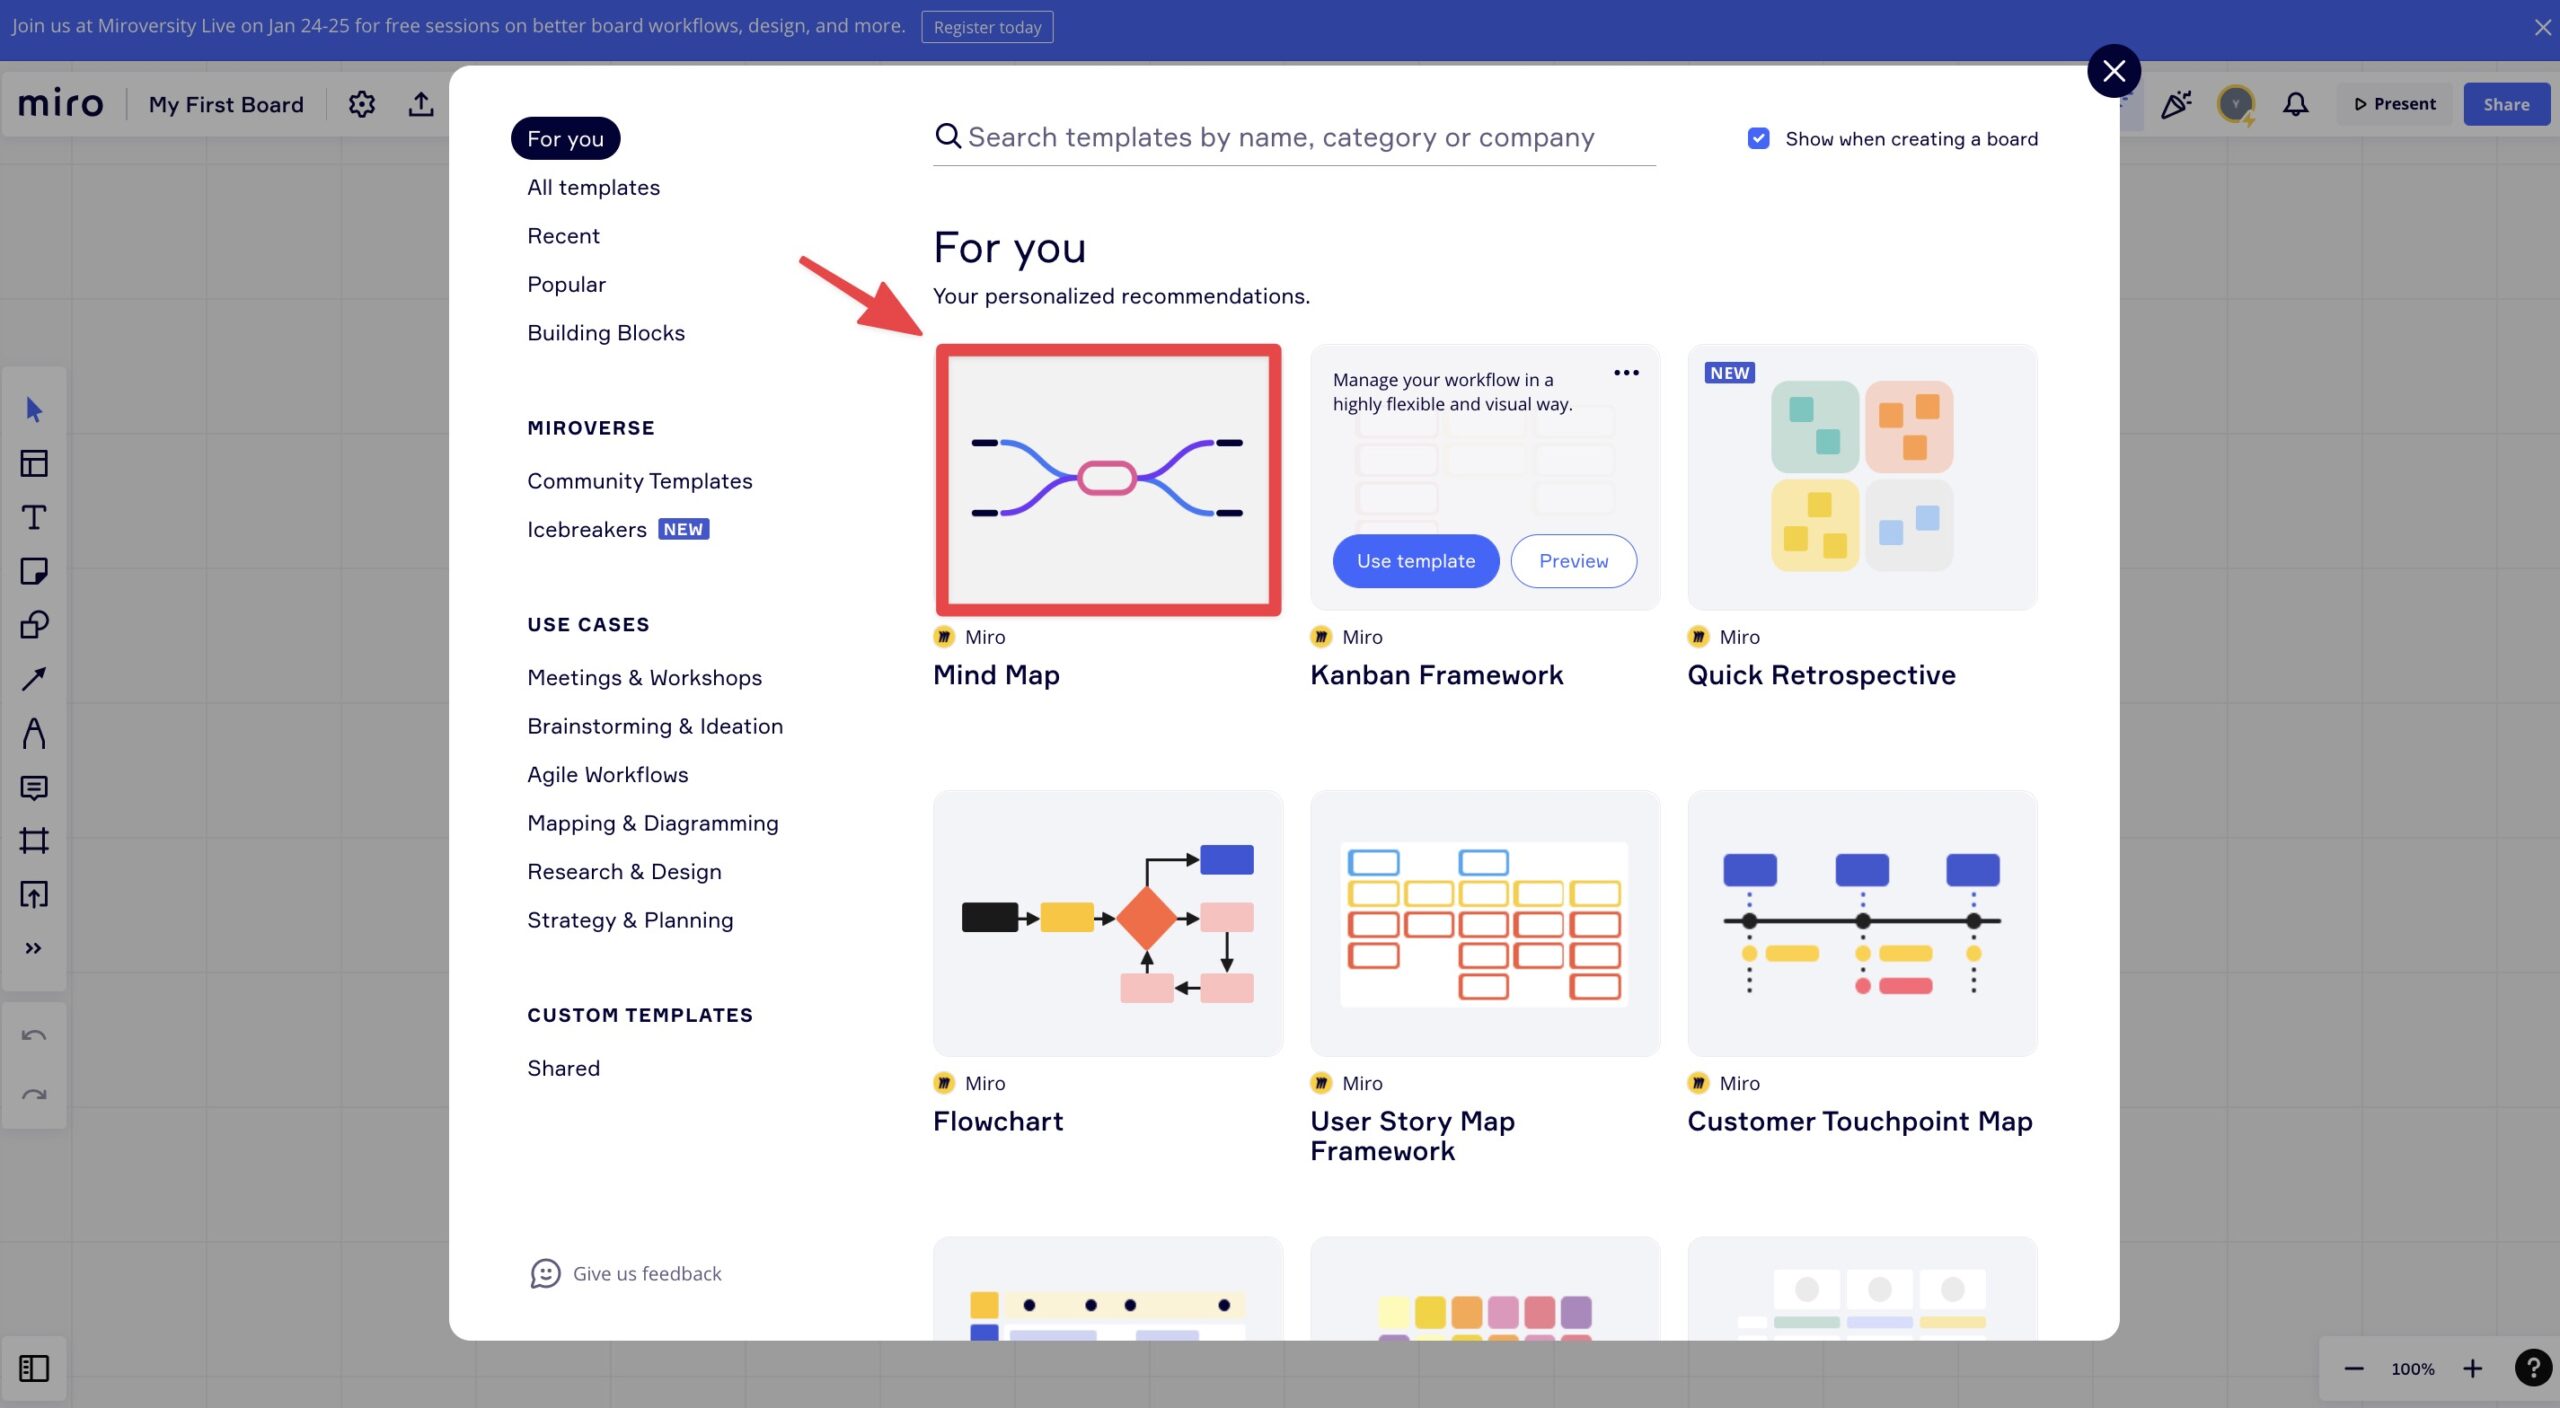Click the Use template button

tap(1416, 561)
